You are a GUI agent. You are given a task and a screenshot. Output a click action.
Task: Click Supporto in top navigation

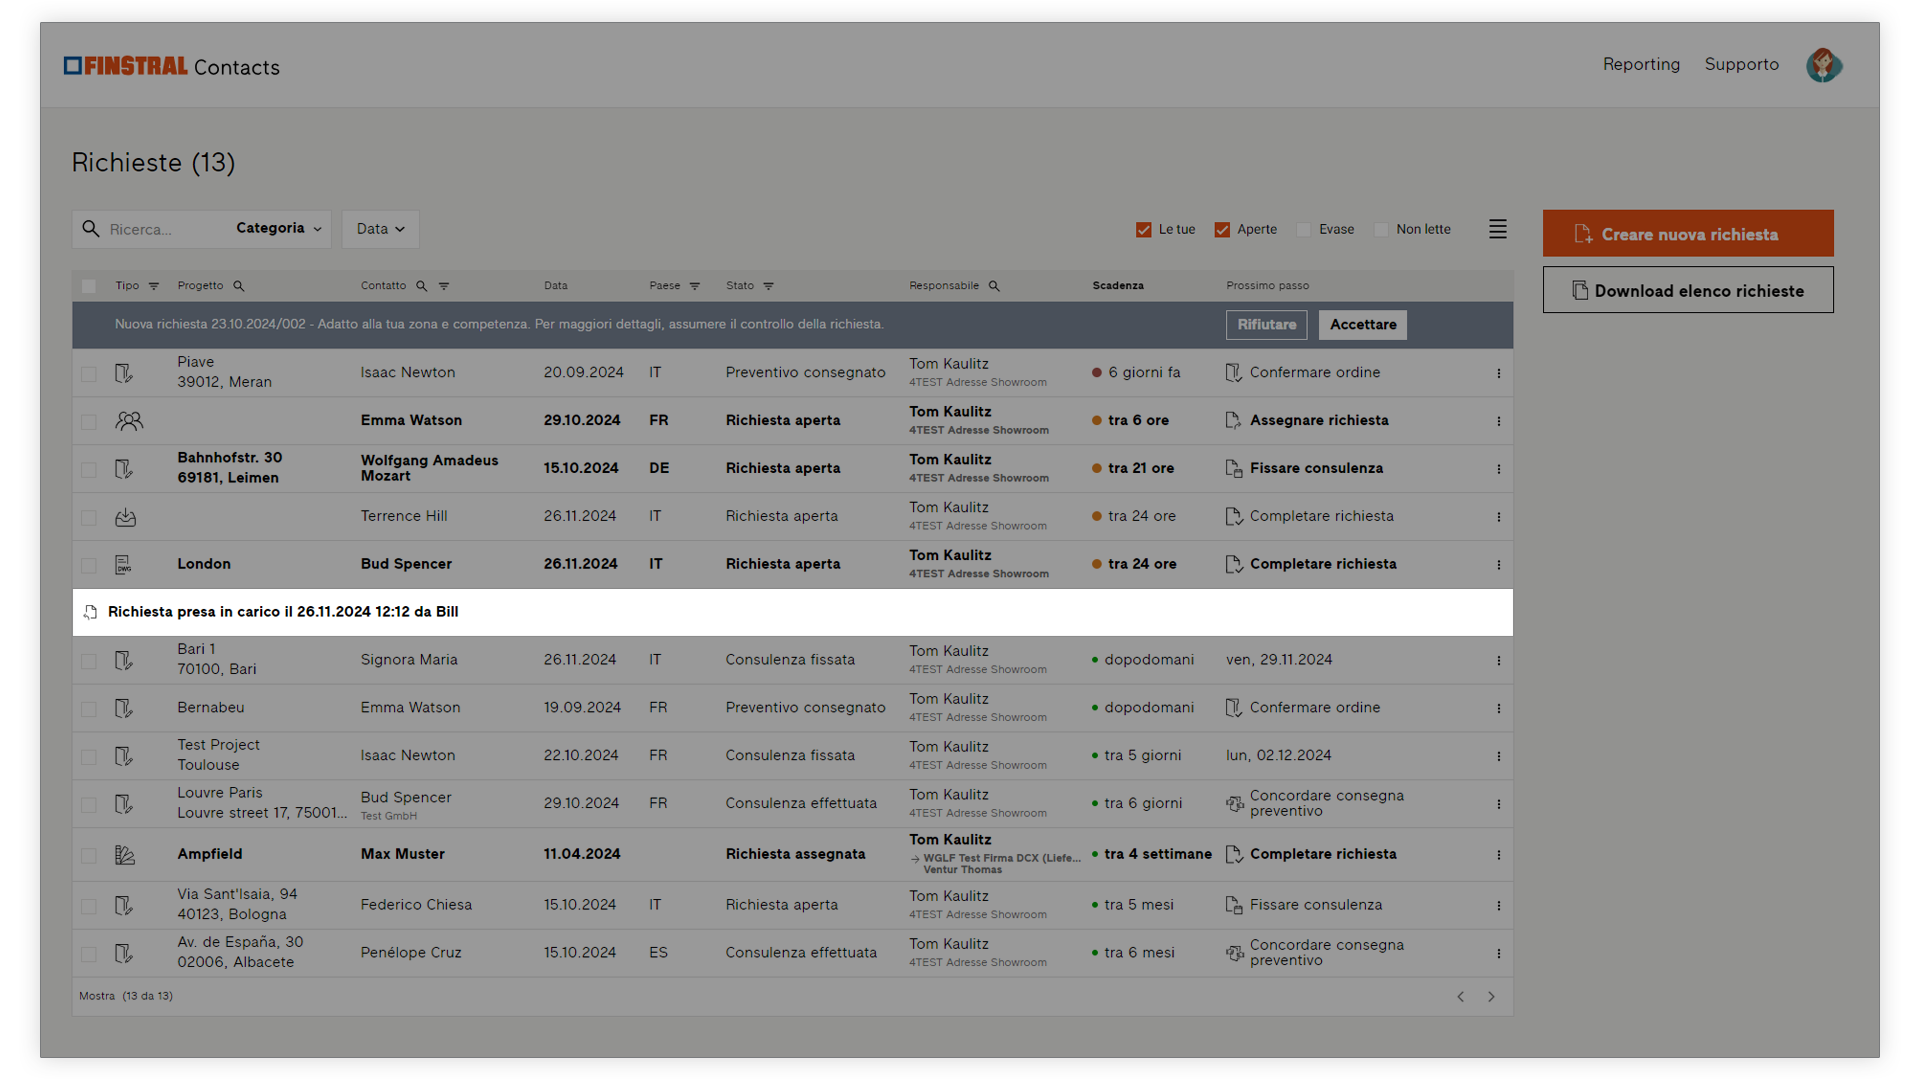(1741, 64)
